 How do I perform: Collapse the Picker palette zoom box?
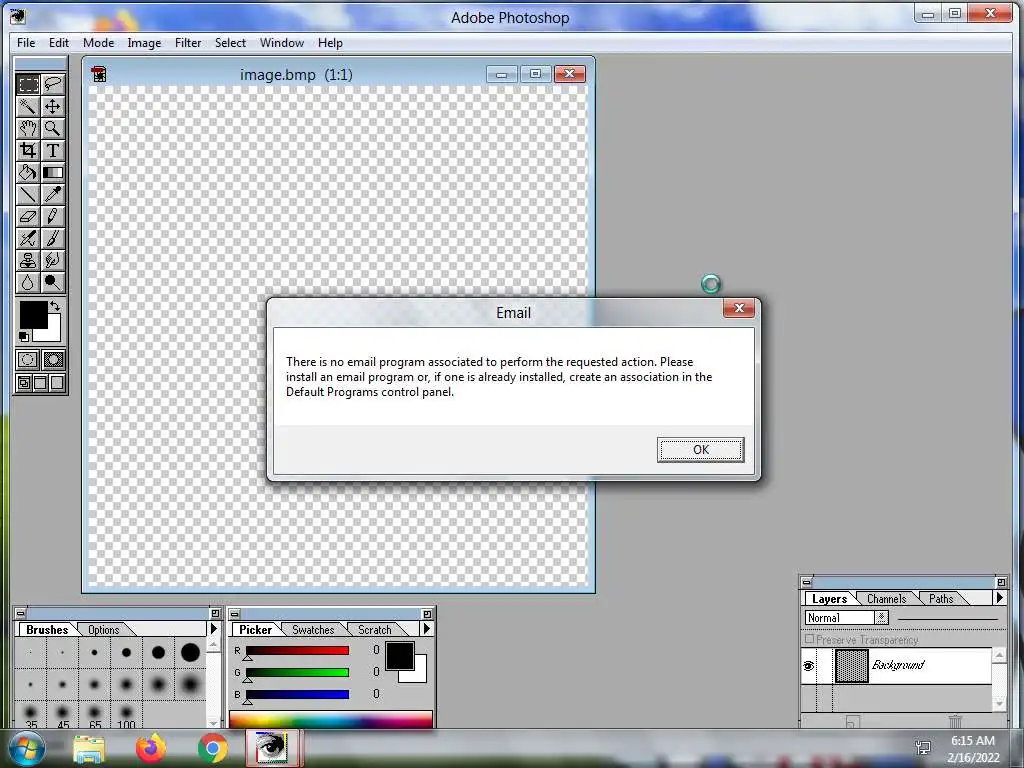tap(427, 614)
